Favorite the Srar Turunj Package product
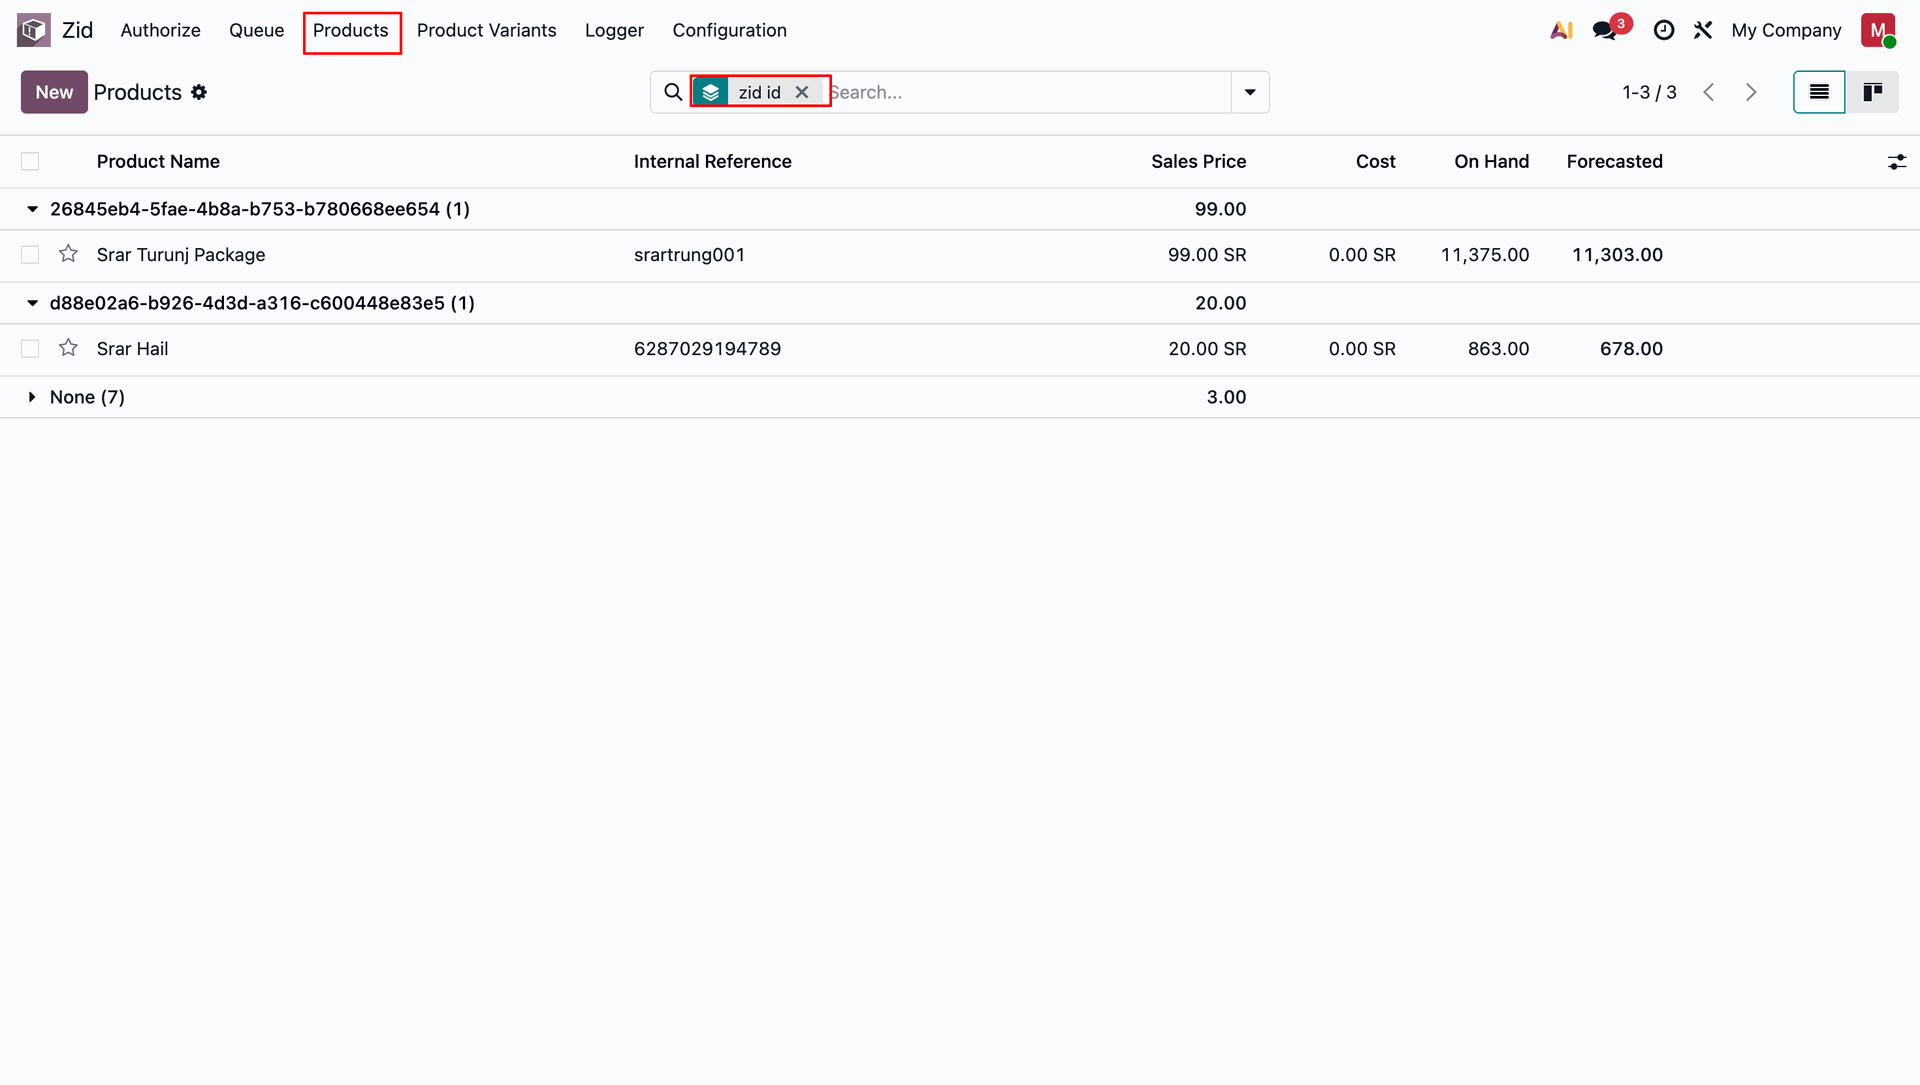1920x1085 pixels. click(68, 254)
